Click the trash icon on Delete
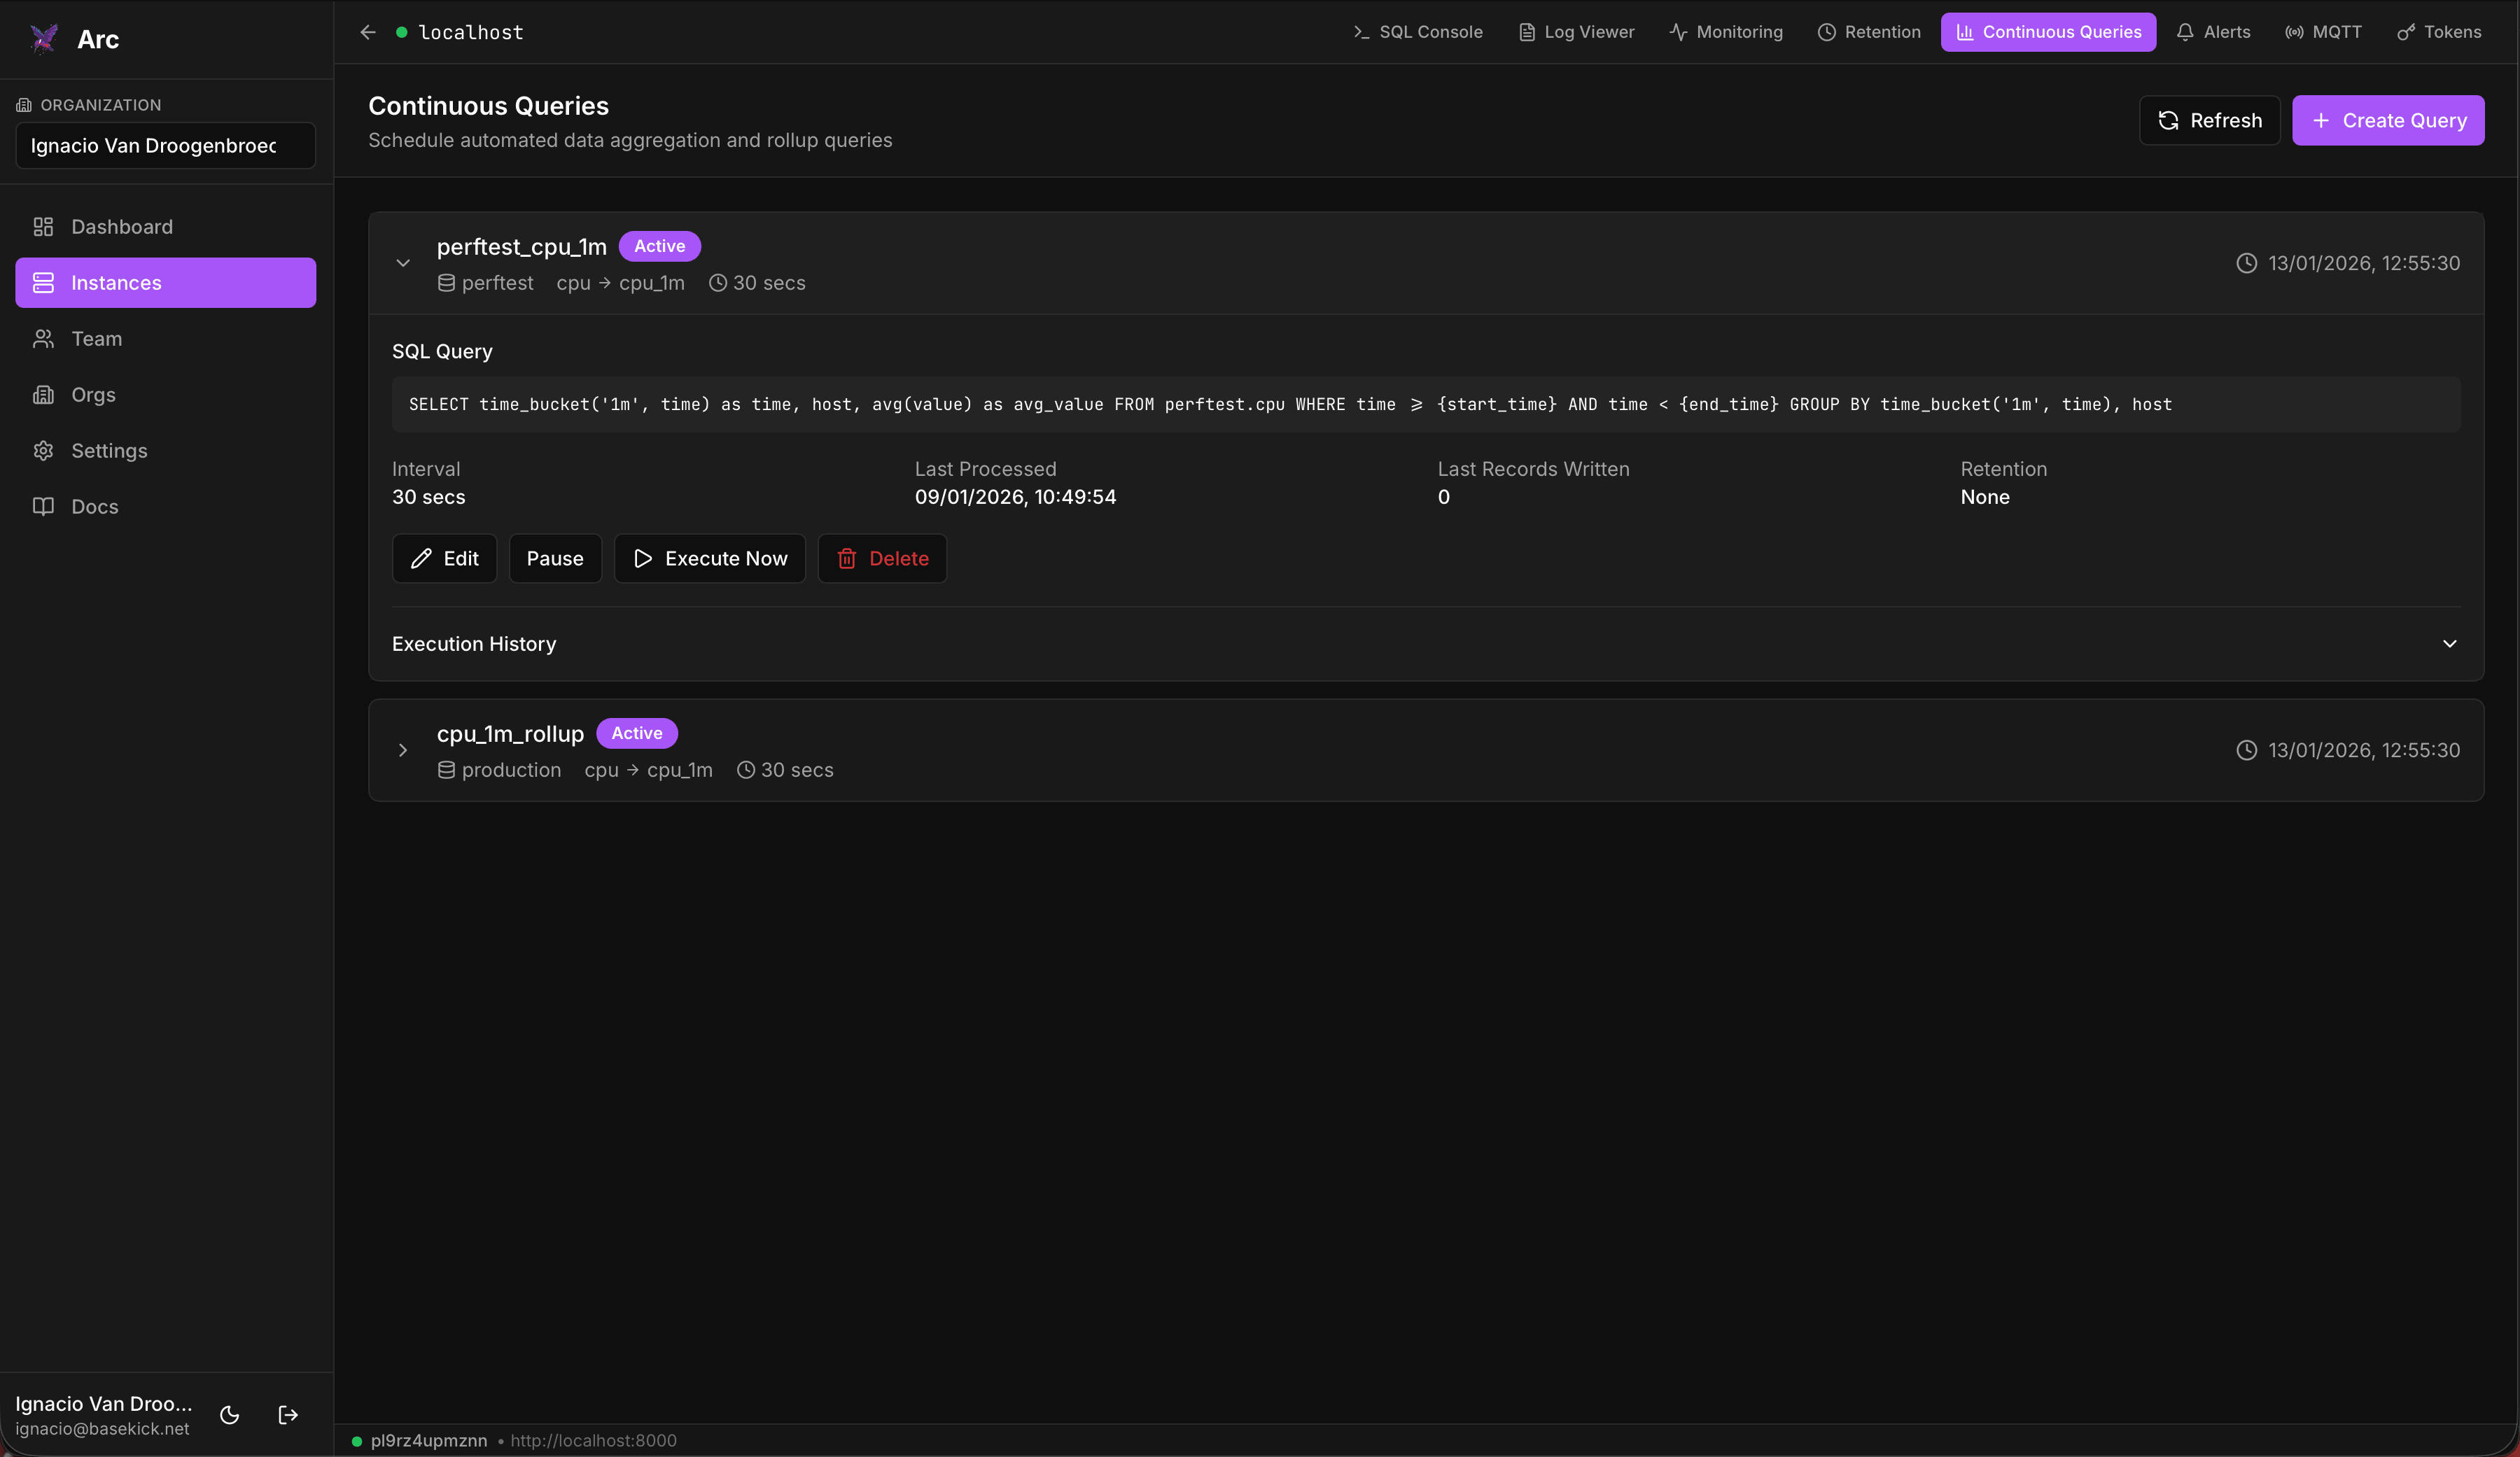2520x1457 pixels. (x=847, y=559)
